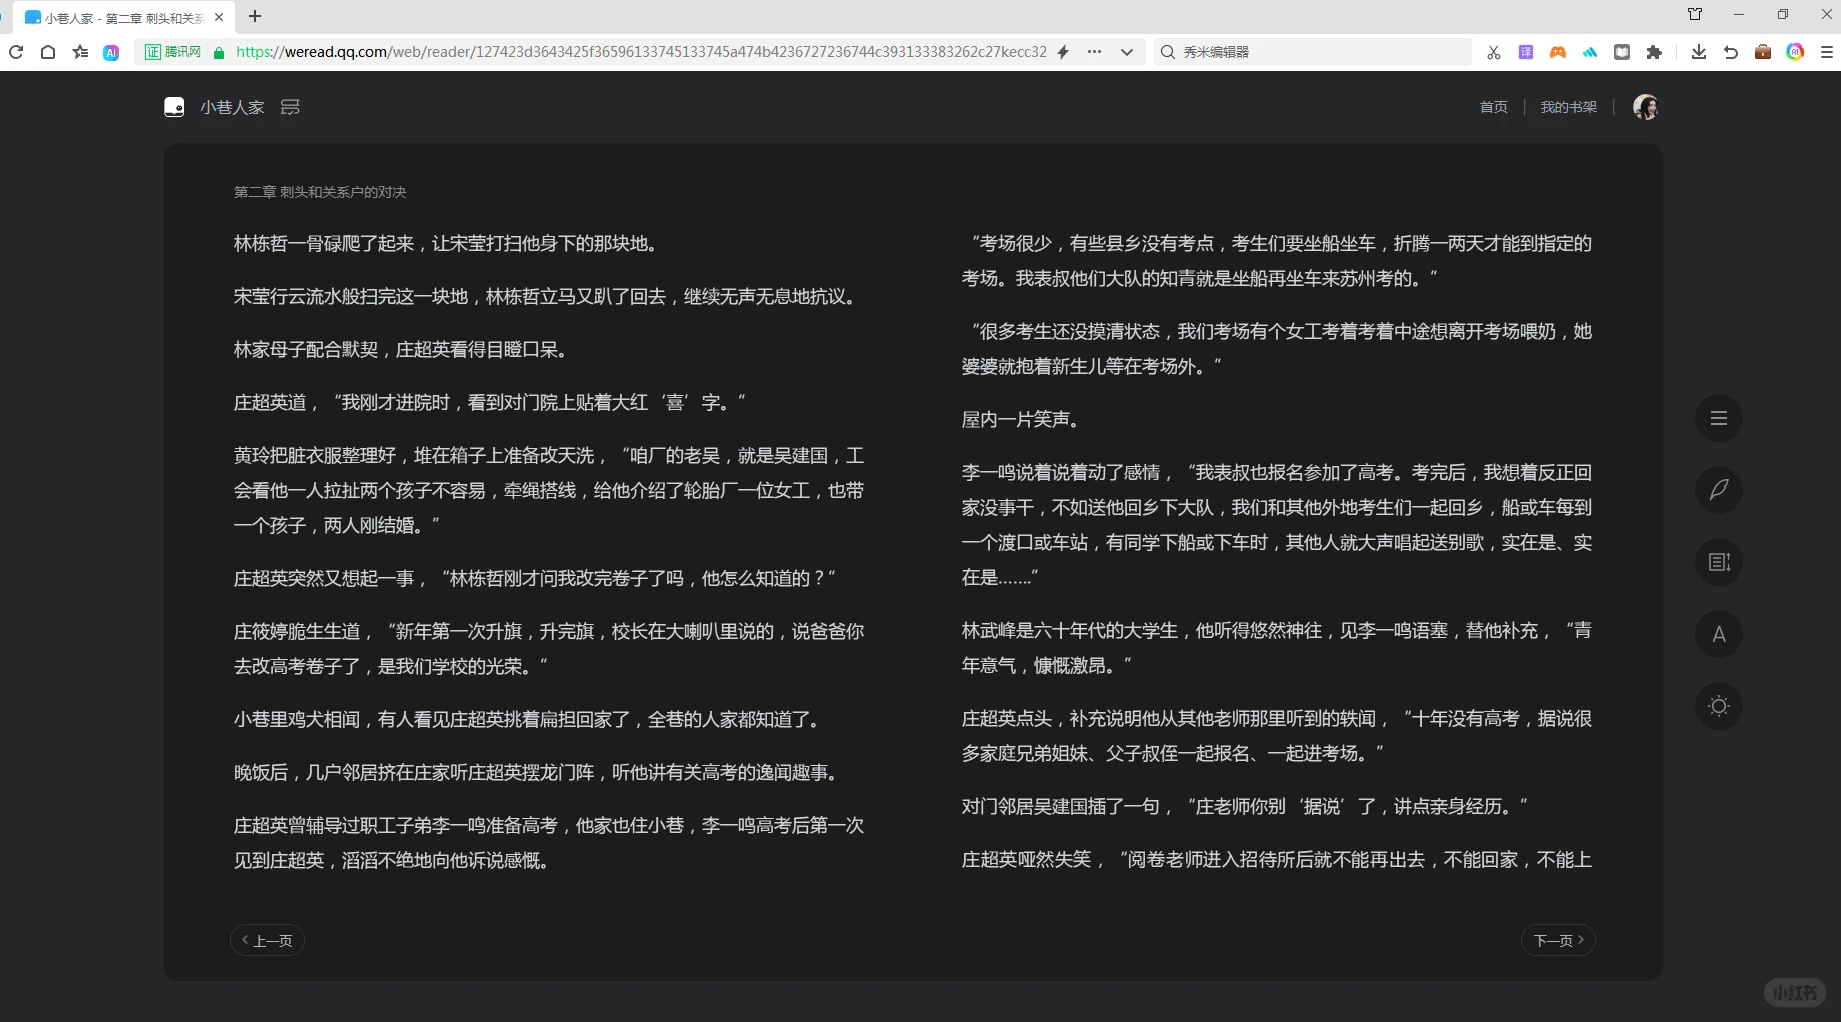
Task: Open the brown briefcase toolbox icon
Action: click(1763, 52)
